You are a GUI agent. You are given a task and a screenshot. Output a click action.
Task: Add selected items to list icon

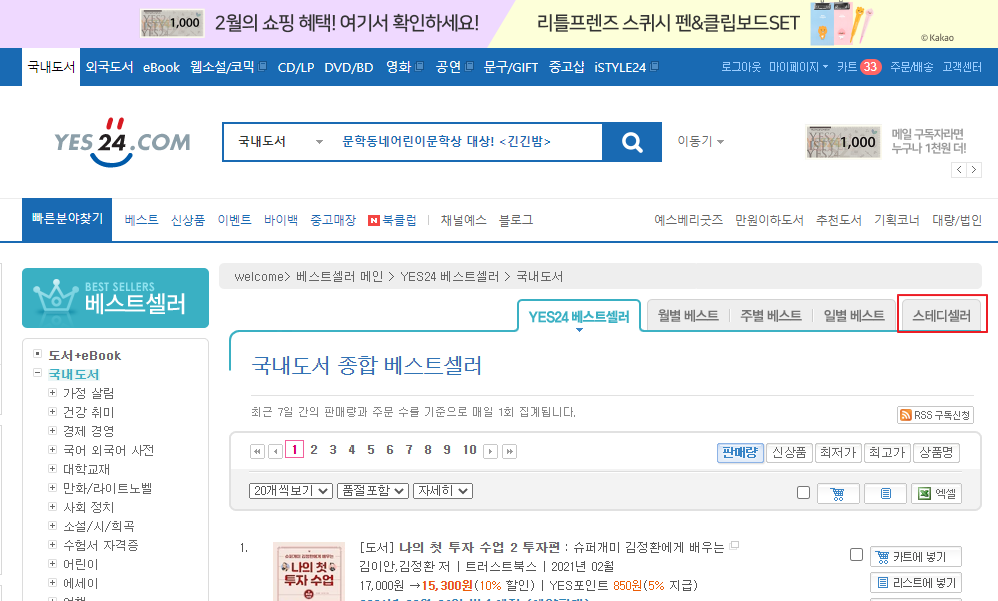[x=885, y=493]
